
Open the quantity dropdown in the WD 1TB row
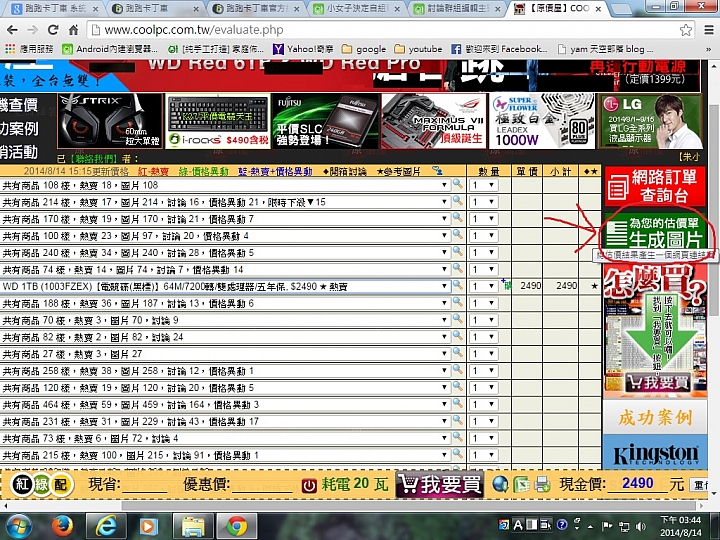point(483,286)
